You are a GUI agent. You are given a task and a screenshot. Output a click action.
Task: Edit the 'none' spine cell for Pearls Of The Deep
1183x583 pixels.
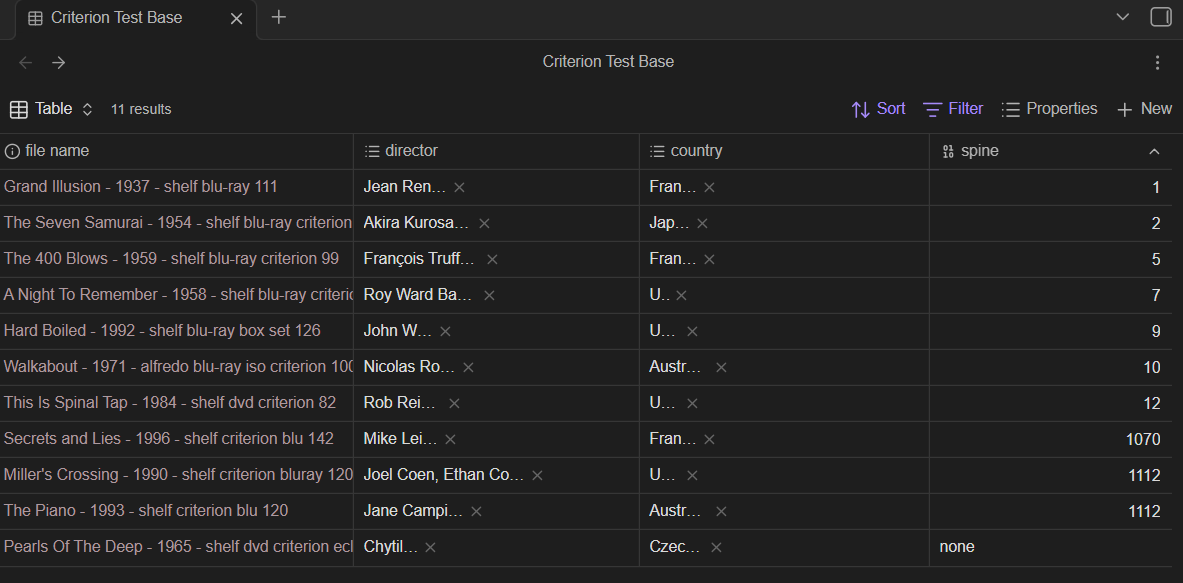pos(1050,547)
